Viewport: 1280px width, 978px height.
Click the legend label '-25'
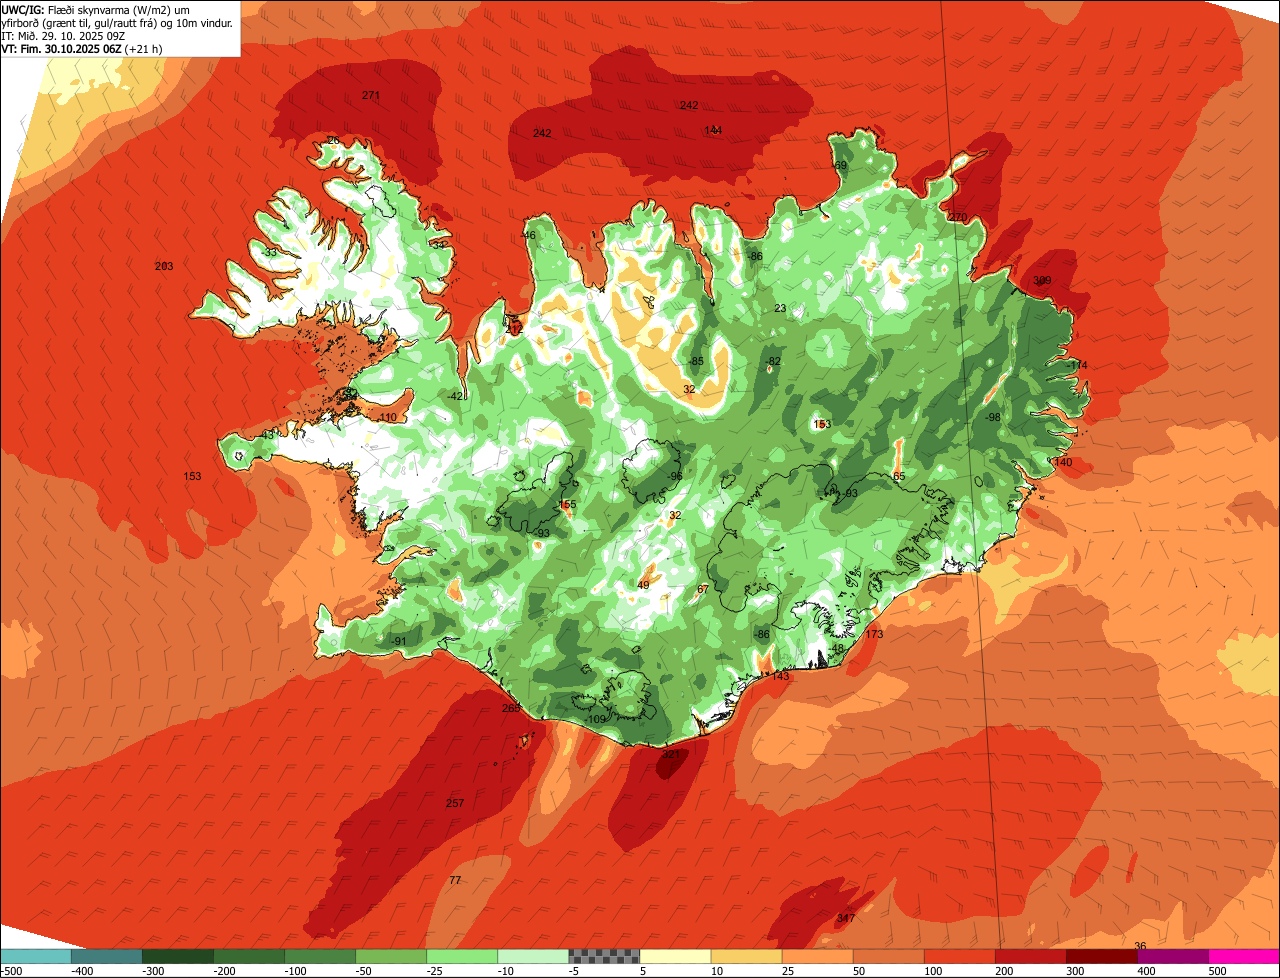coord(432,971)
